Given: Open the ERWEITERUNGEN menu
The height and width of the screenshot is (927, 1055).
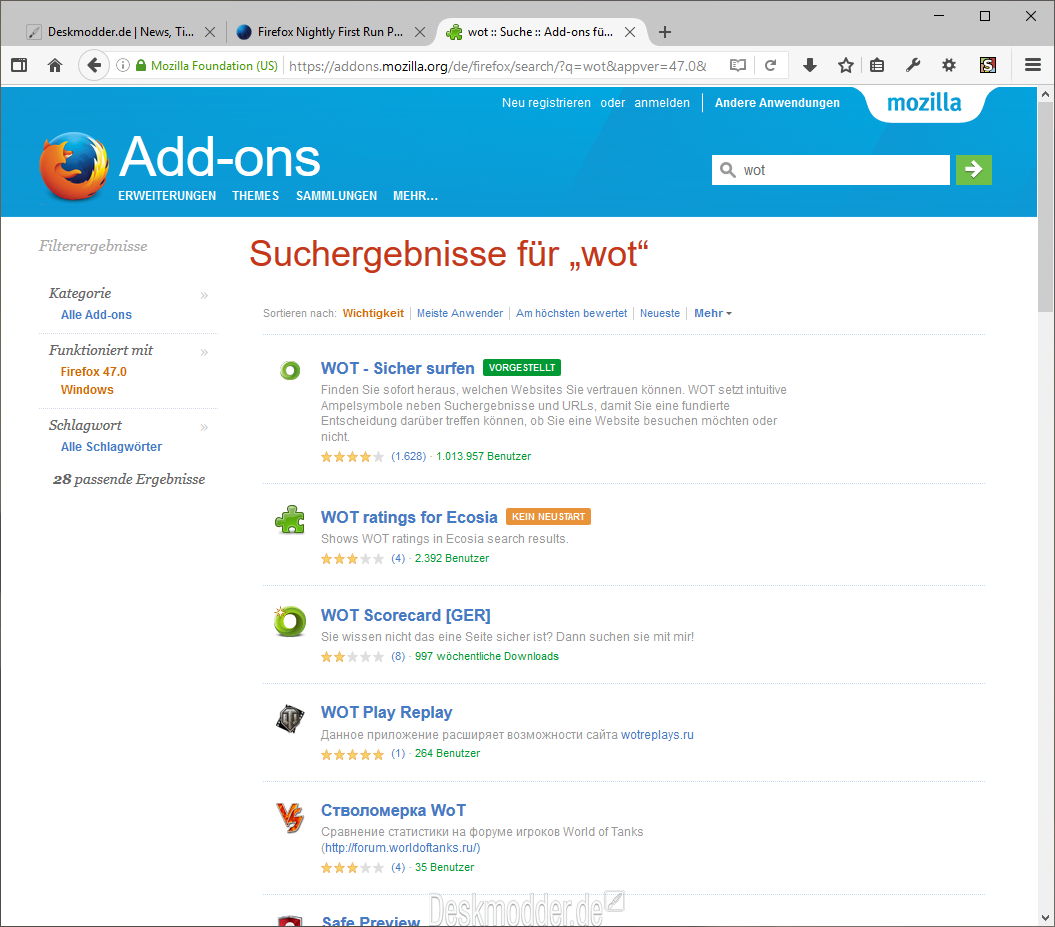Looking at the screenshot, I should click(167, 196).
